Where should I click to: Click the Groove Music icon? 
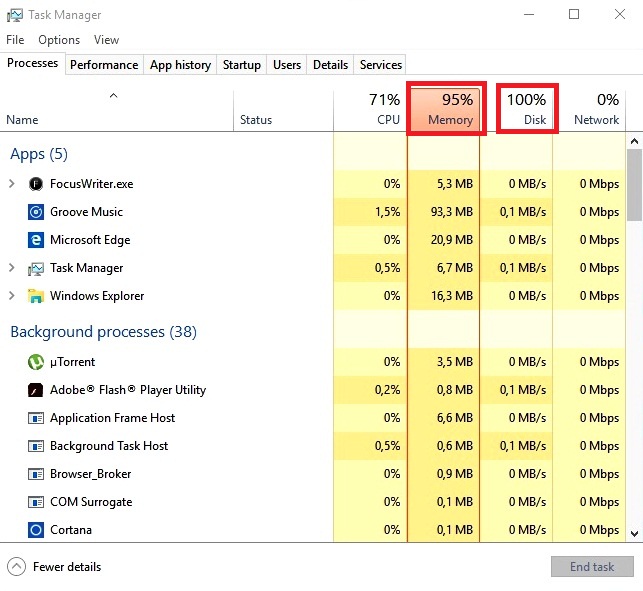(x=36, y=212)
